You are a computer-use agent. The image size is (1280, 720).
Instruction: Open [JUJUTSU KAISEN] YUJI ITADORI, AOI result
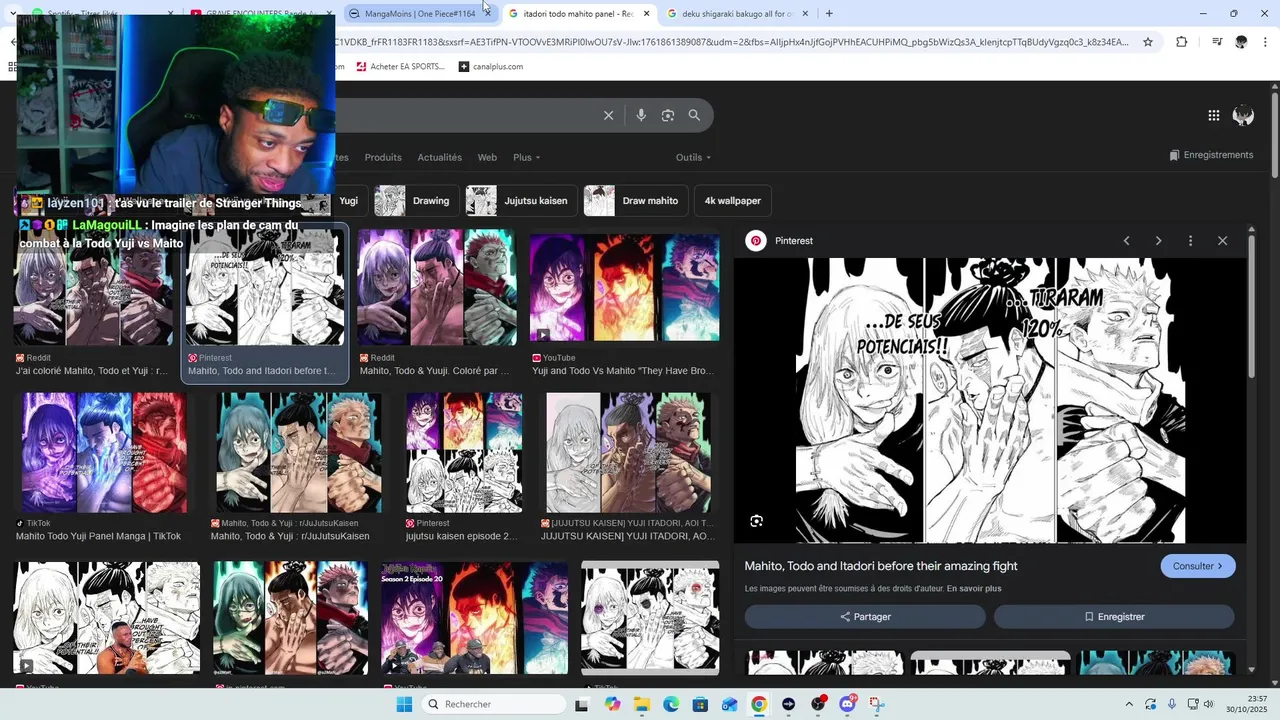[629, 468]
